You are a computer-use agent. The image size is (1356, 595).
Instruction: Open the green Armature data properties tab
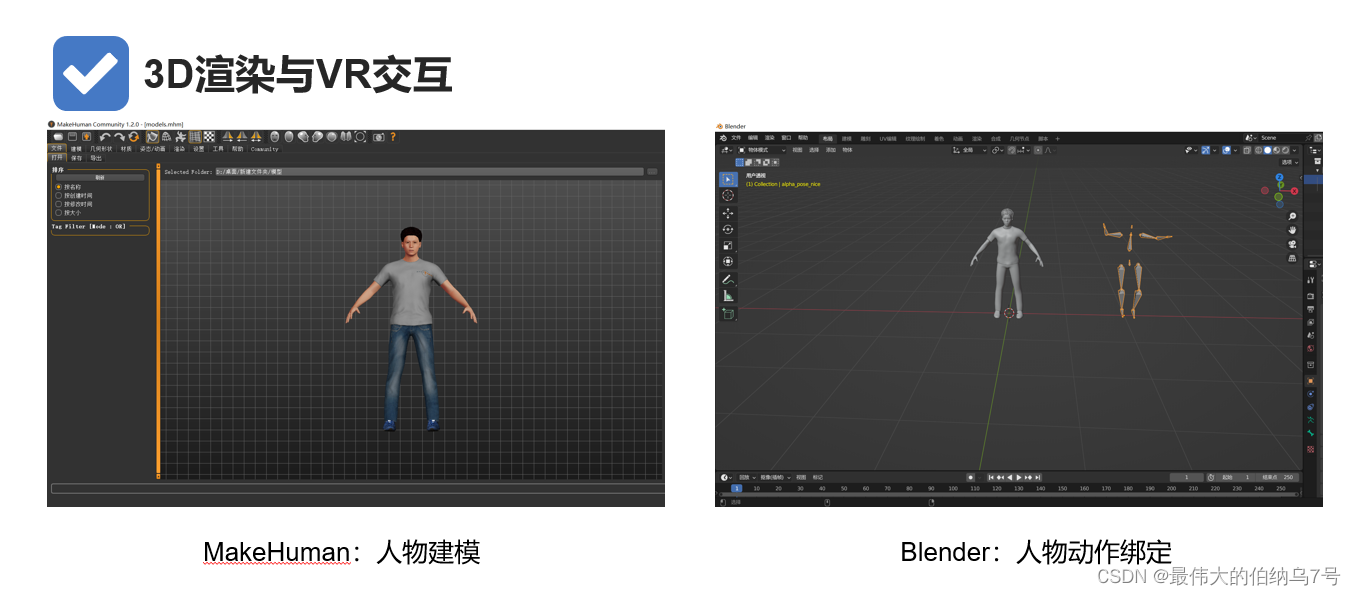(x=1311, y=420)
